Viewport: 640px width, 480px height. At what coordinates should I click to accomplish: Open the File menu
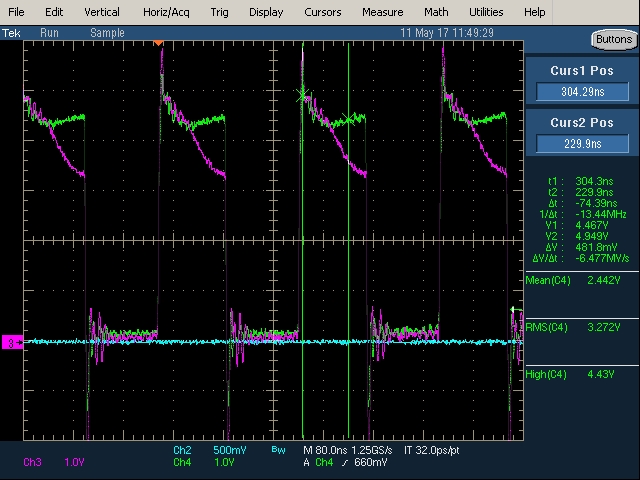(16, 12)
